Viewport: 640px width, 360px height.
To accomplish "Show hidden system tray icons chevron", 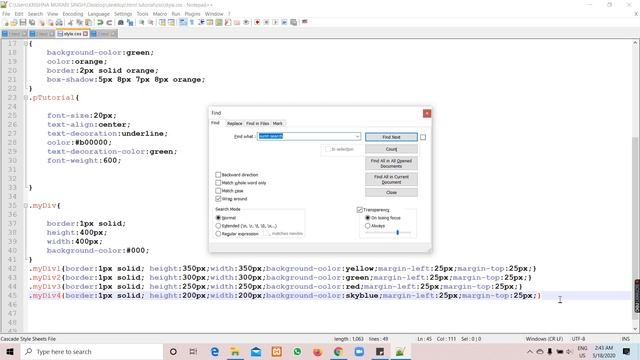I will [530, 351].
